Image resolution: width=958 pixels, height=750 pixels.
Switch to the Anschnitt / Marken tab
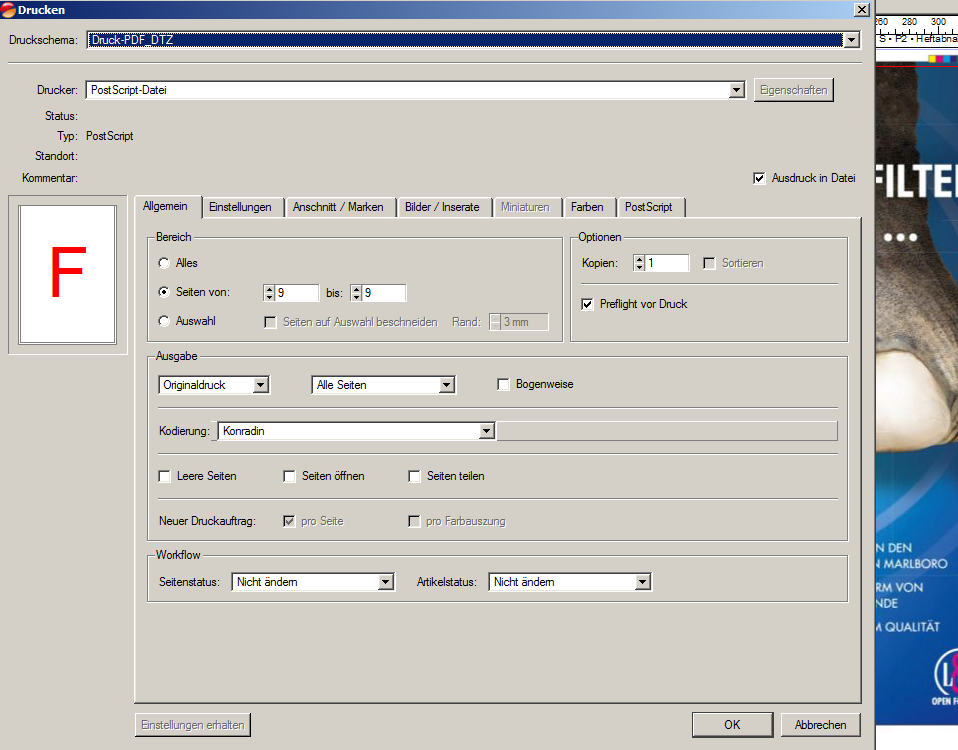338,207
